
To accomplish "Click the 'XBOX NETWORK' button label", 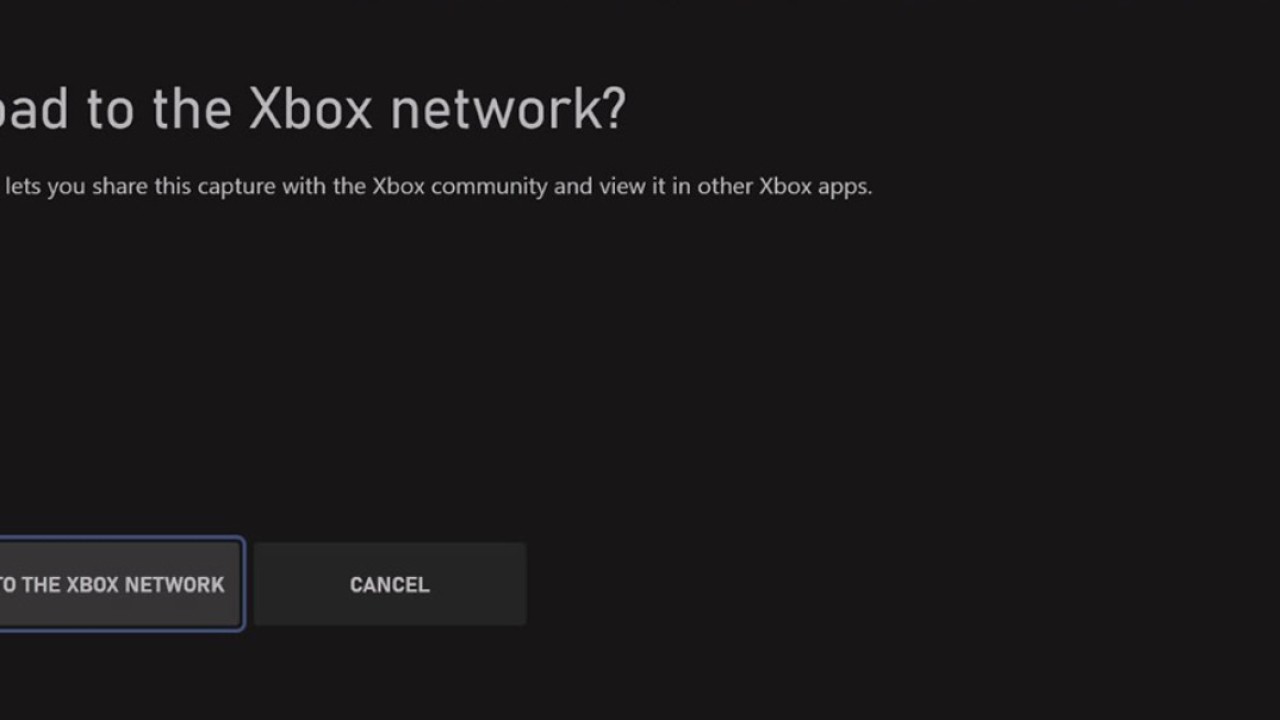I will [145, 585].
